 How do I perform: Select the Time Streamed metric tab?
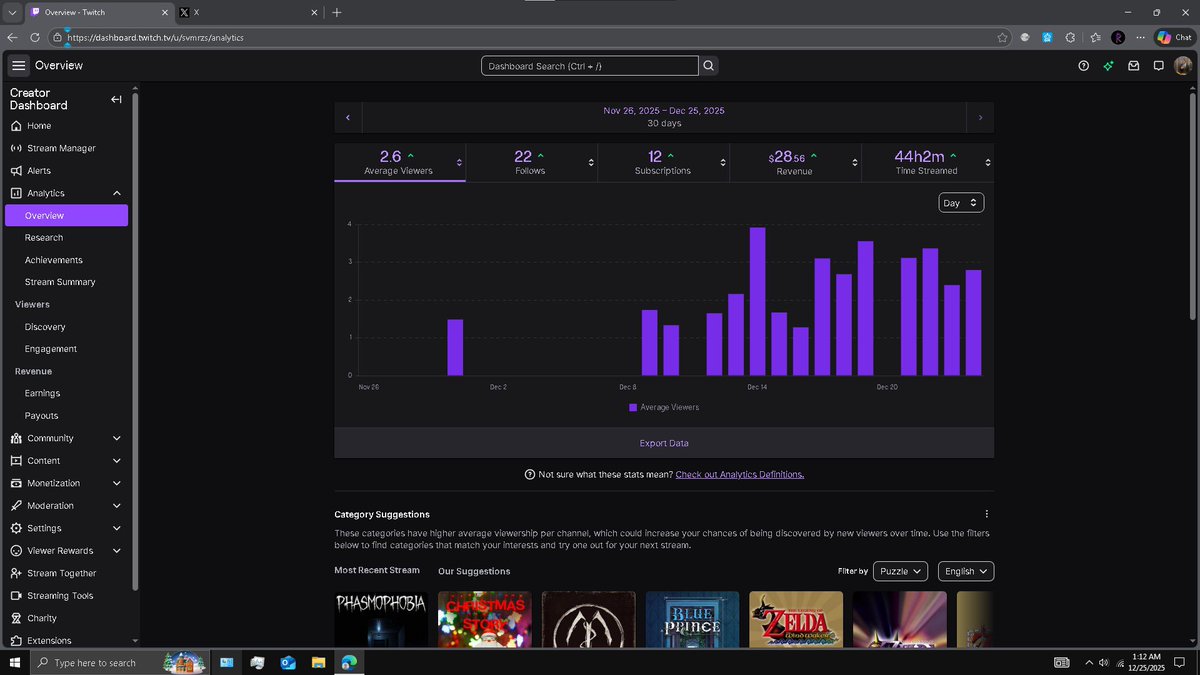928,162
